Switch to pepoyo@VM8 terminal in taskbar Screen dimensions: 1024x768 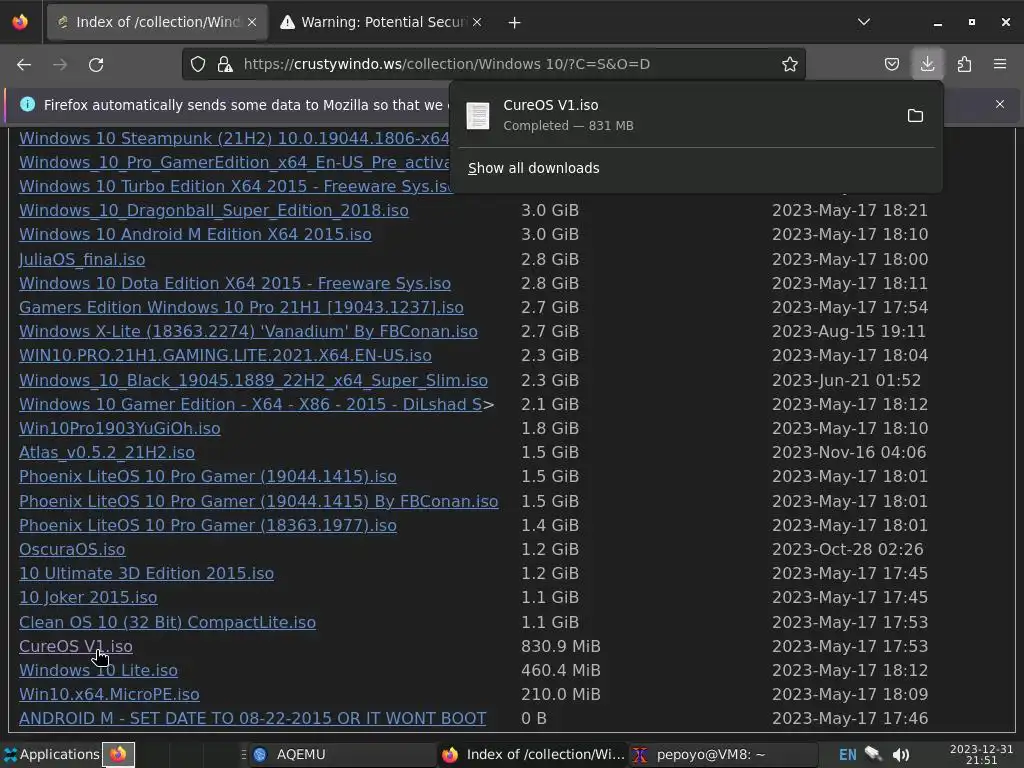[x=724, y=754]
